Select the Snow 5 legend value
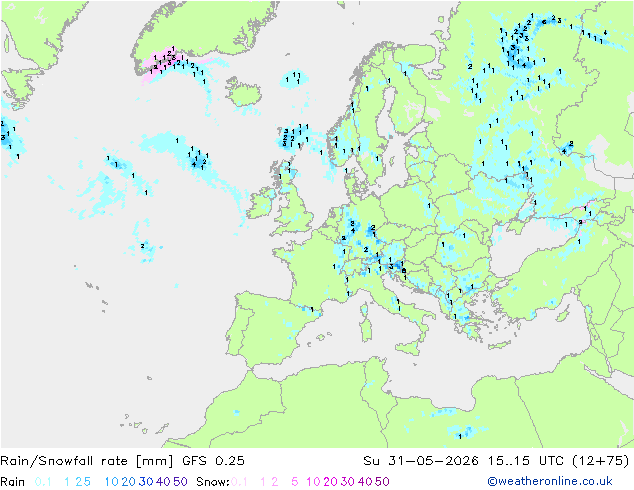 295,482
